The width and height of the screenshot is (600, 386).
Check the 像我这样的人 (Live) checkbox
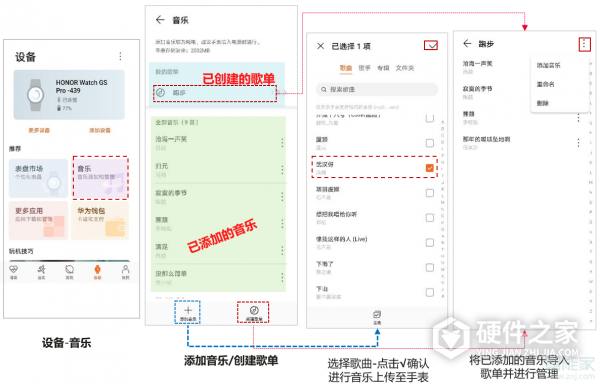pyautogui.click(x=430, y=243)
